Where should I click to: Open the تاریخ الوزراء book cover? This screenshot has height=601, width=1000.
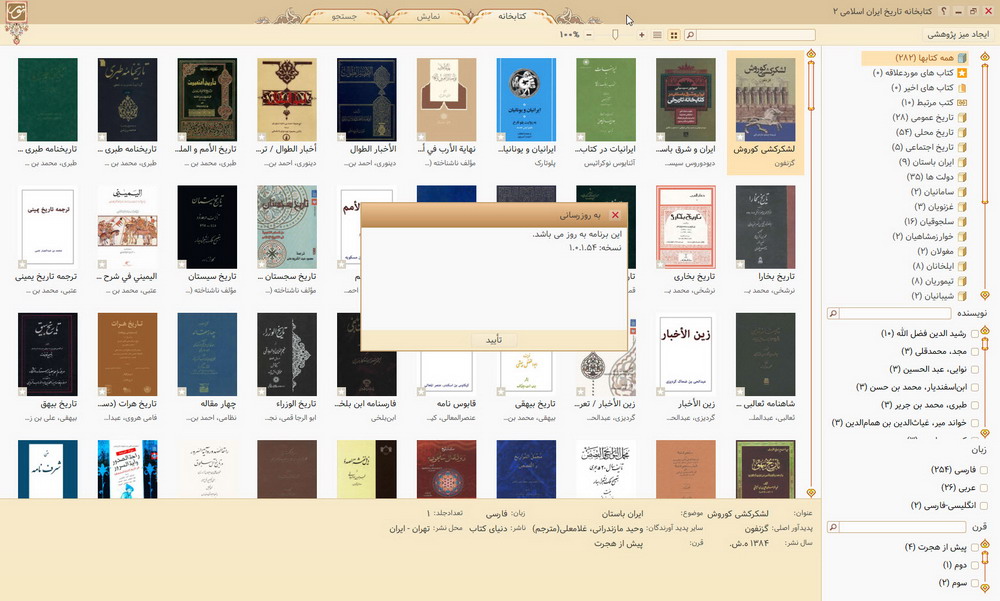[287, 354]
